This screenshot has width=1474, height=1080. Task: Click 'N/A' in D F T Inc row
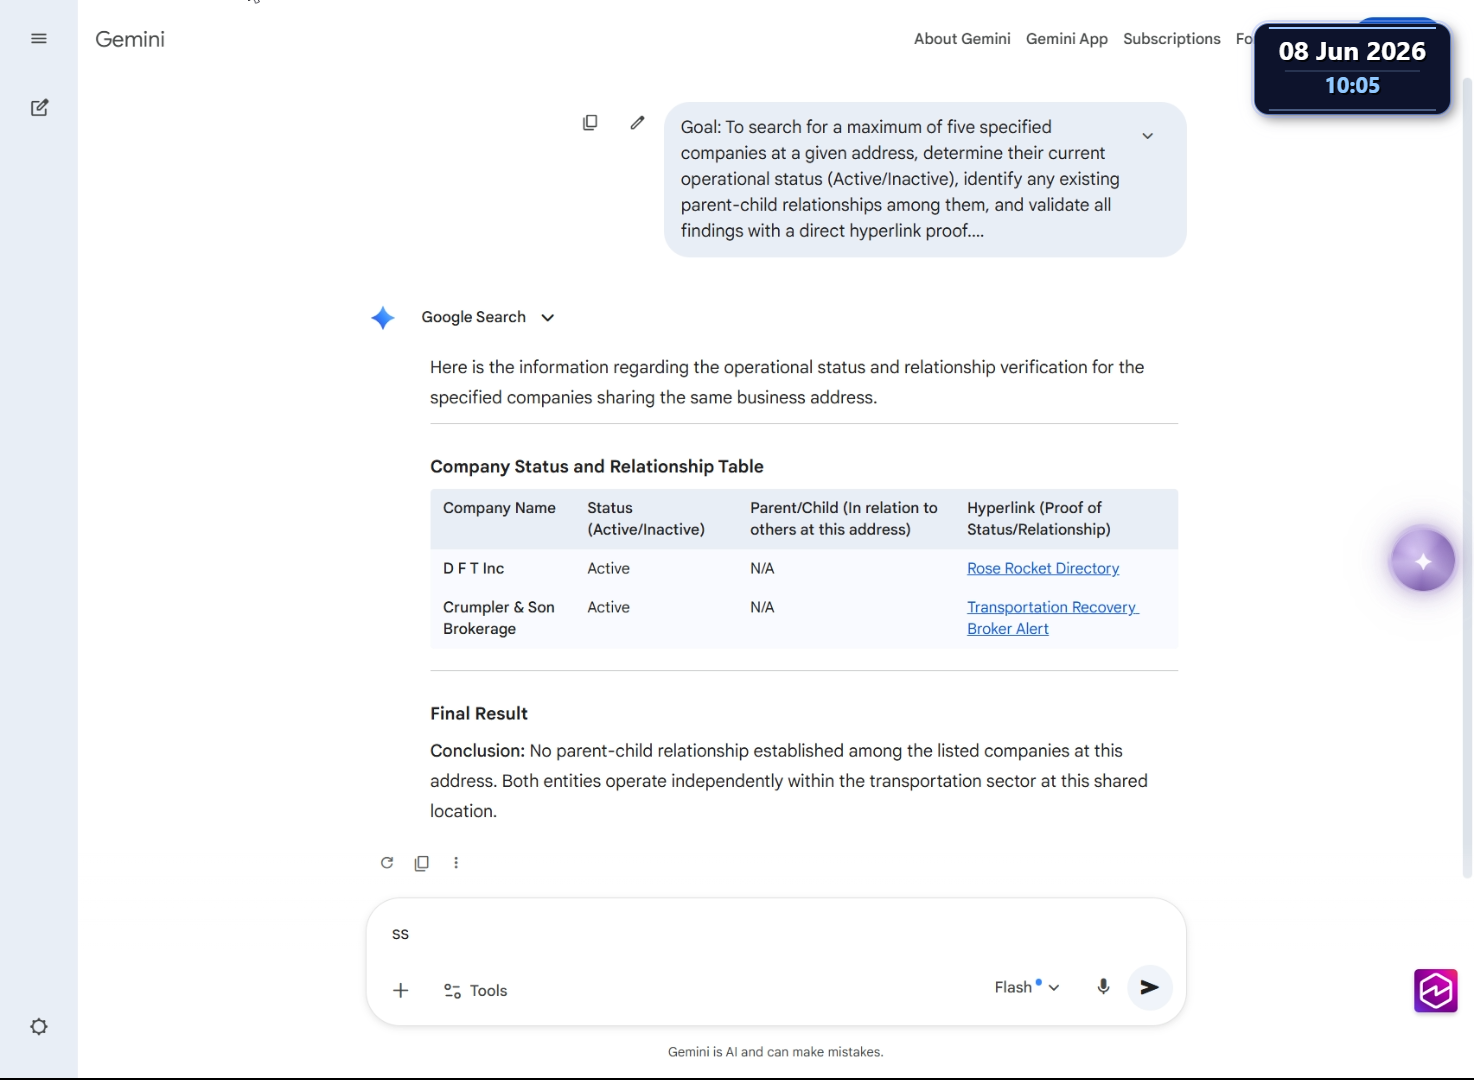pos(762,568)
